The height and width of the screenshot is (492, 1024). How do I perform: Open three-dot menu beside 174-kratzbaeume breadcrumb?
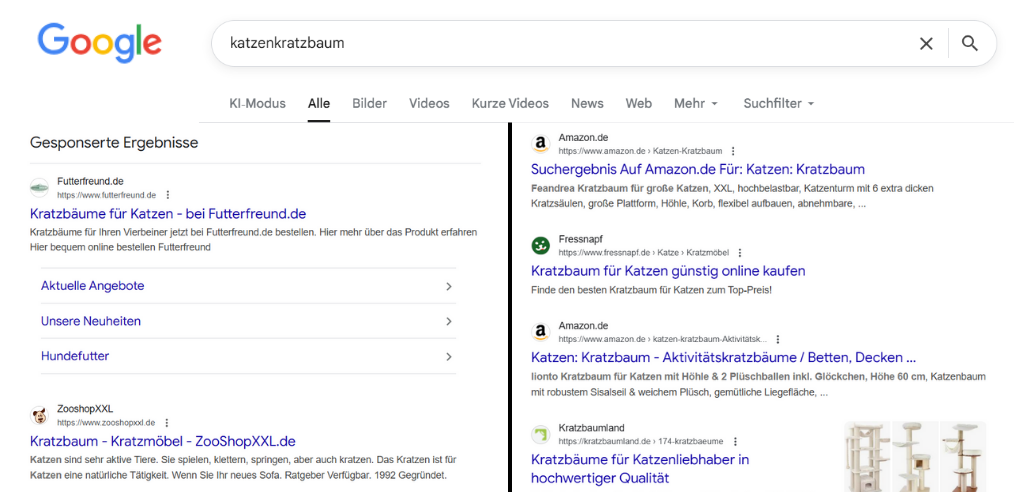tap(735, 441)
